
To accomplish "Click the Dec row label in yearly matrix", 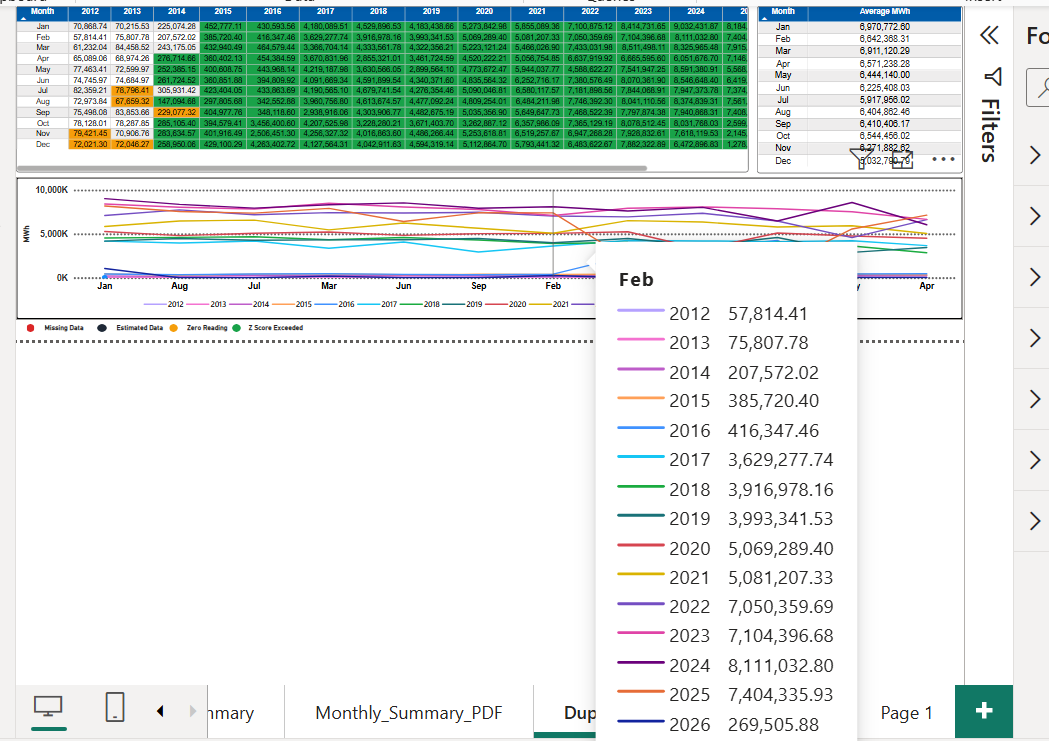I will pyautogui.click(x=43, y=144).
